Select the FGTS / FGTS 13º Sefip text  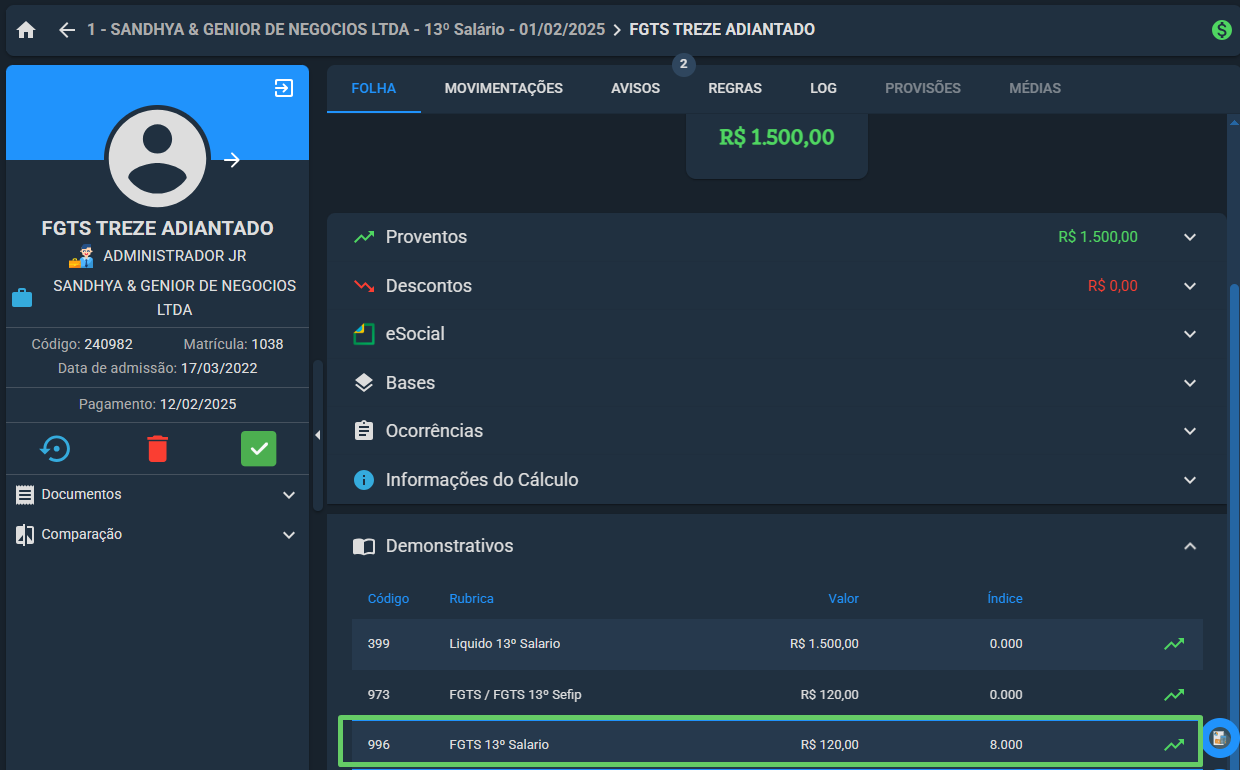(x=515, y=695)
